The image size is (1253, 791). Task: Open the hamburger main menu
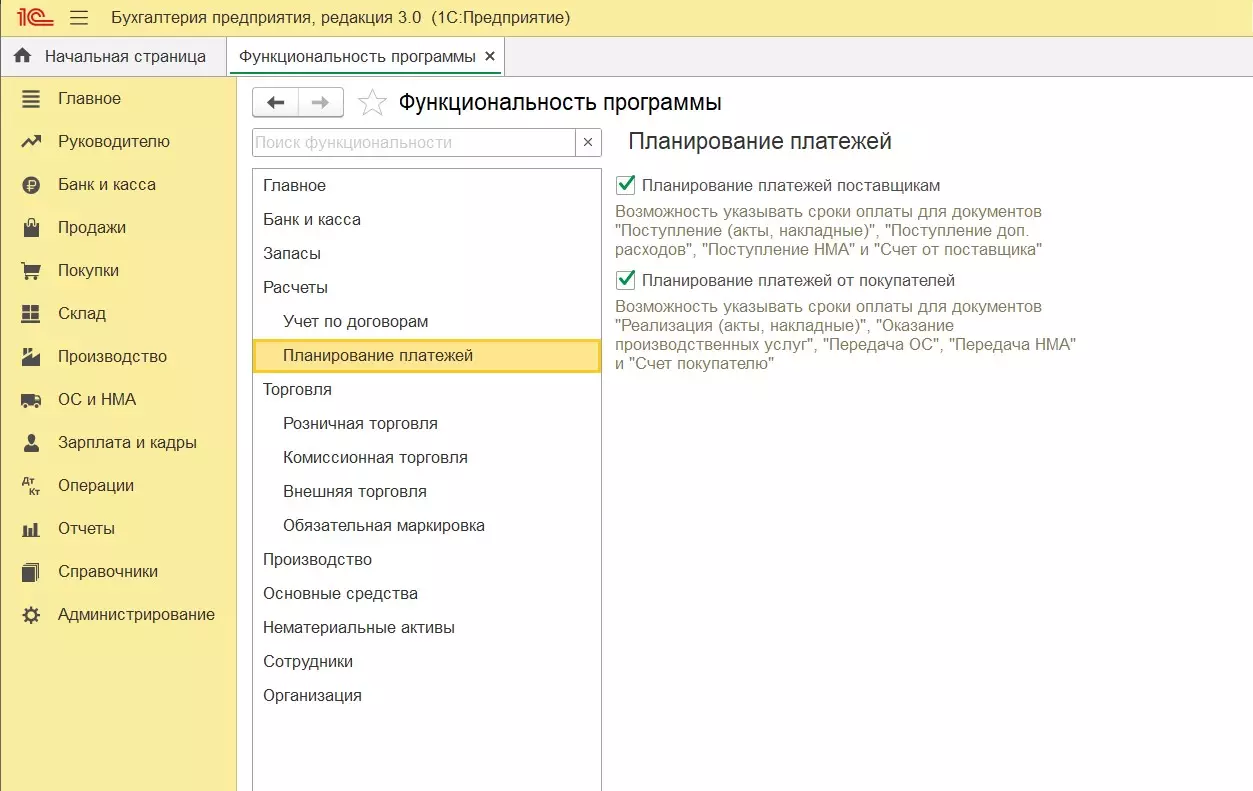coord(79,18)
